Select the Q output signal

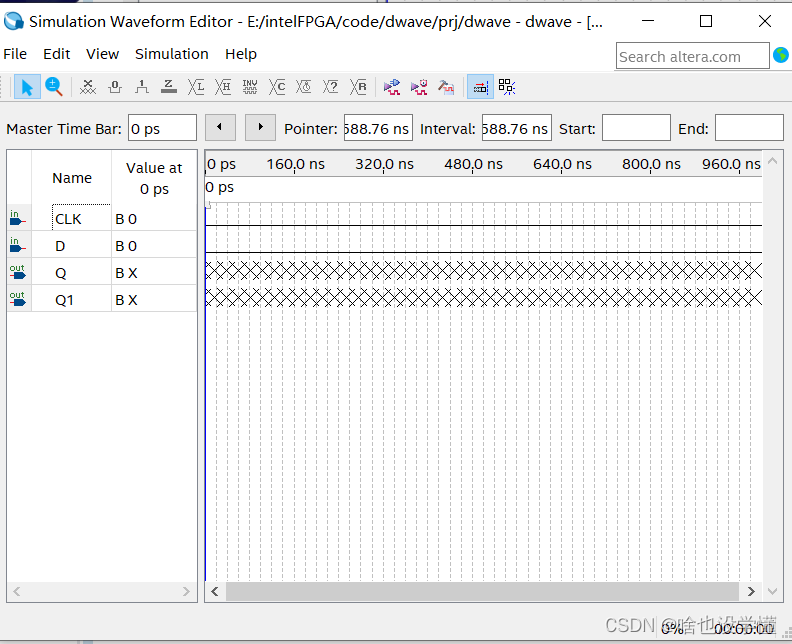61,273
